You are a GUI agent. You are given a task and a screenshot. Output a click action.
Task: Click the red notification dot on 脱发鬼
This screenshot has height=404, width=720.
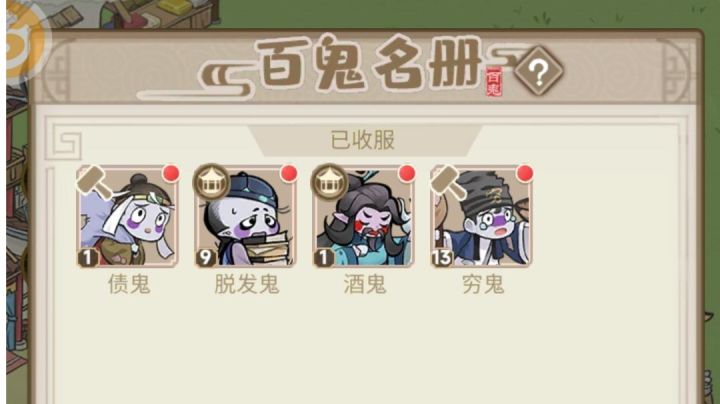click(x=289, y=174)
